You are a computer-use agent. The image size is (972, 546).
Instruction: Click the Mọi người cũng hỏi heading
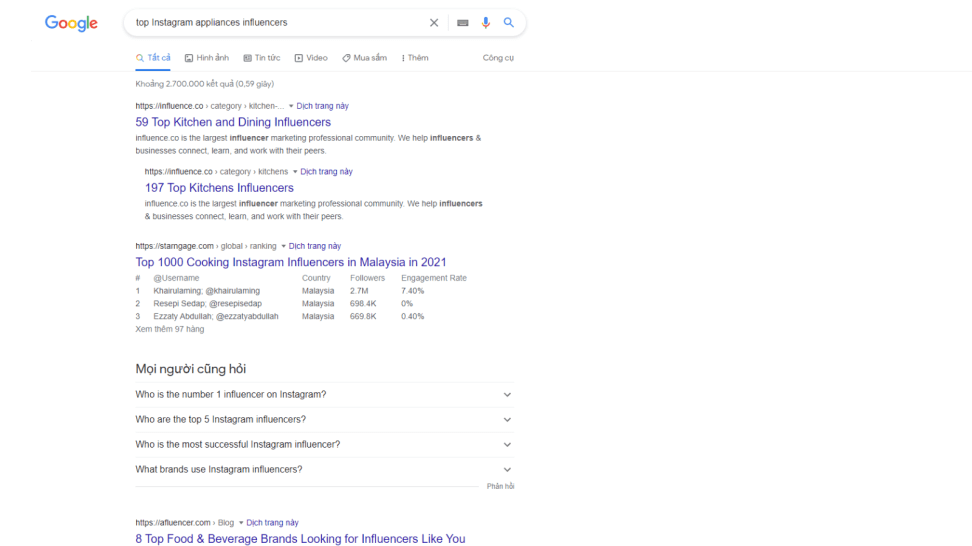191,369
